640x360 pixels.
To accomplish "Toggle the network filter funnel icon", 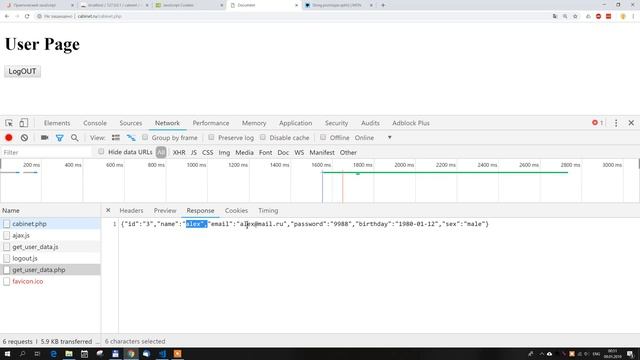I will [60, 138].
